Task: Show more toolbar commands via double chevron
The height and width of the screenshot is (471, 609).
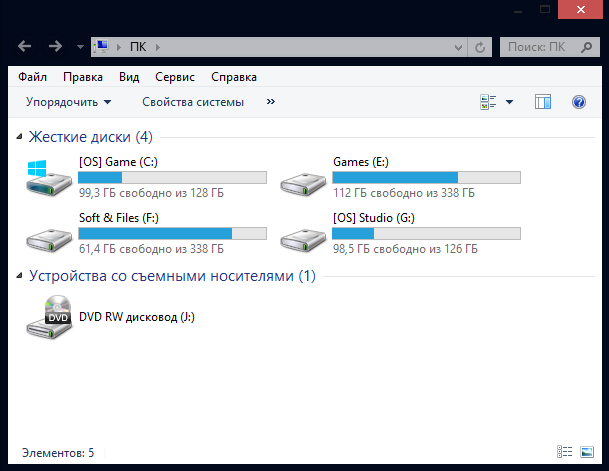Action: pos(270,102)
